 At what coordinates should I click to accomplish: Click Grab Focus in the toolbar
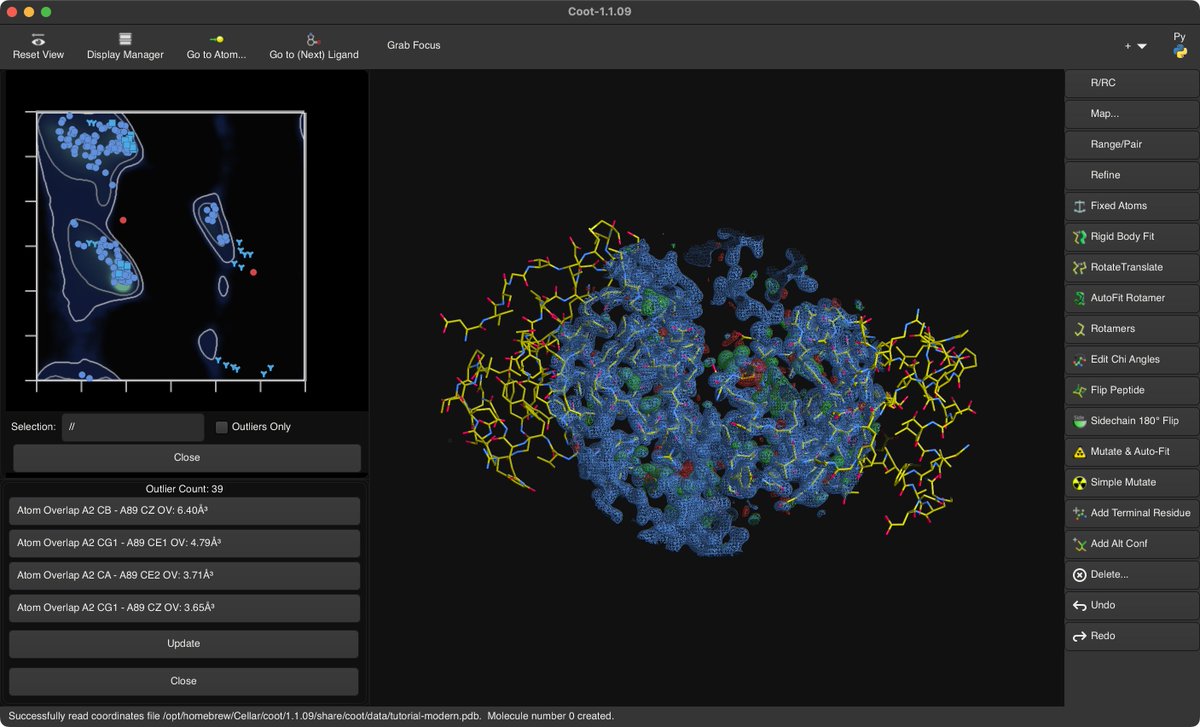coord(413,45)
